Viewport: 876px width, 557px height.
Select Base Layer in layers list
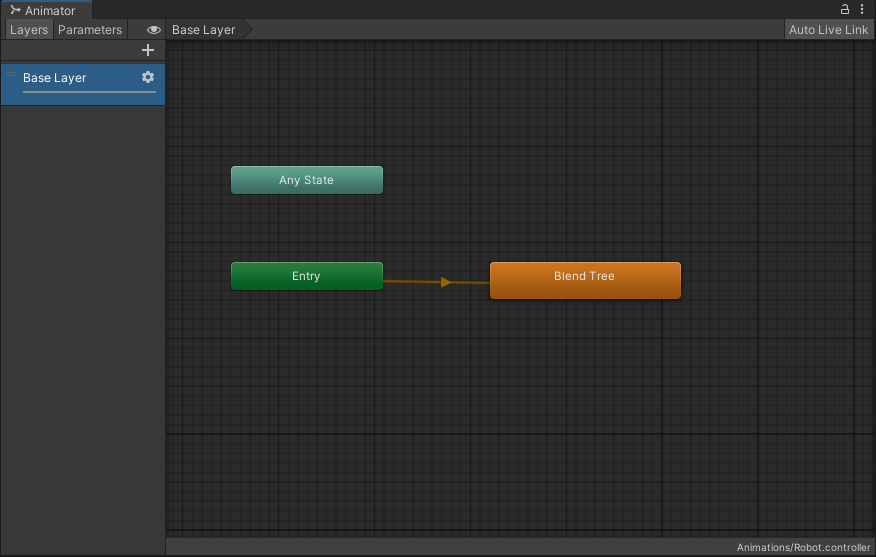pyautogui.click(x=83, y=84)
